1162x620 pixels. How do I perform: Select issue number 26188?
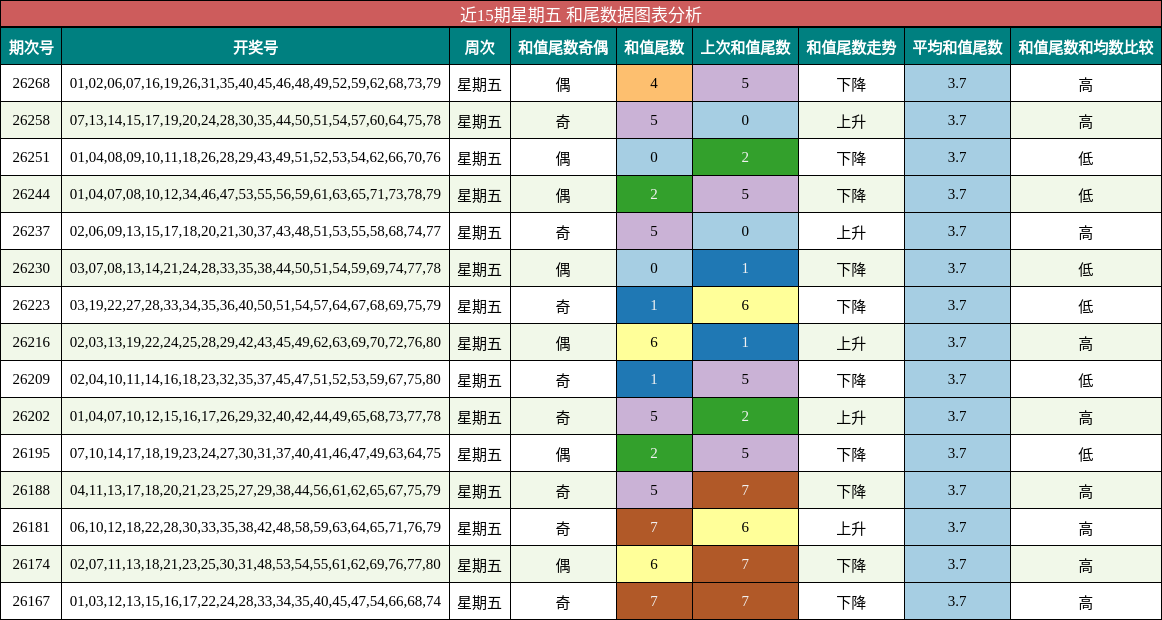click(31, 491)
